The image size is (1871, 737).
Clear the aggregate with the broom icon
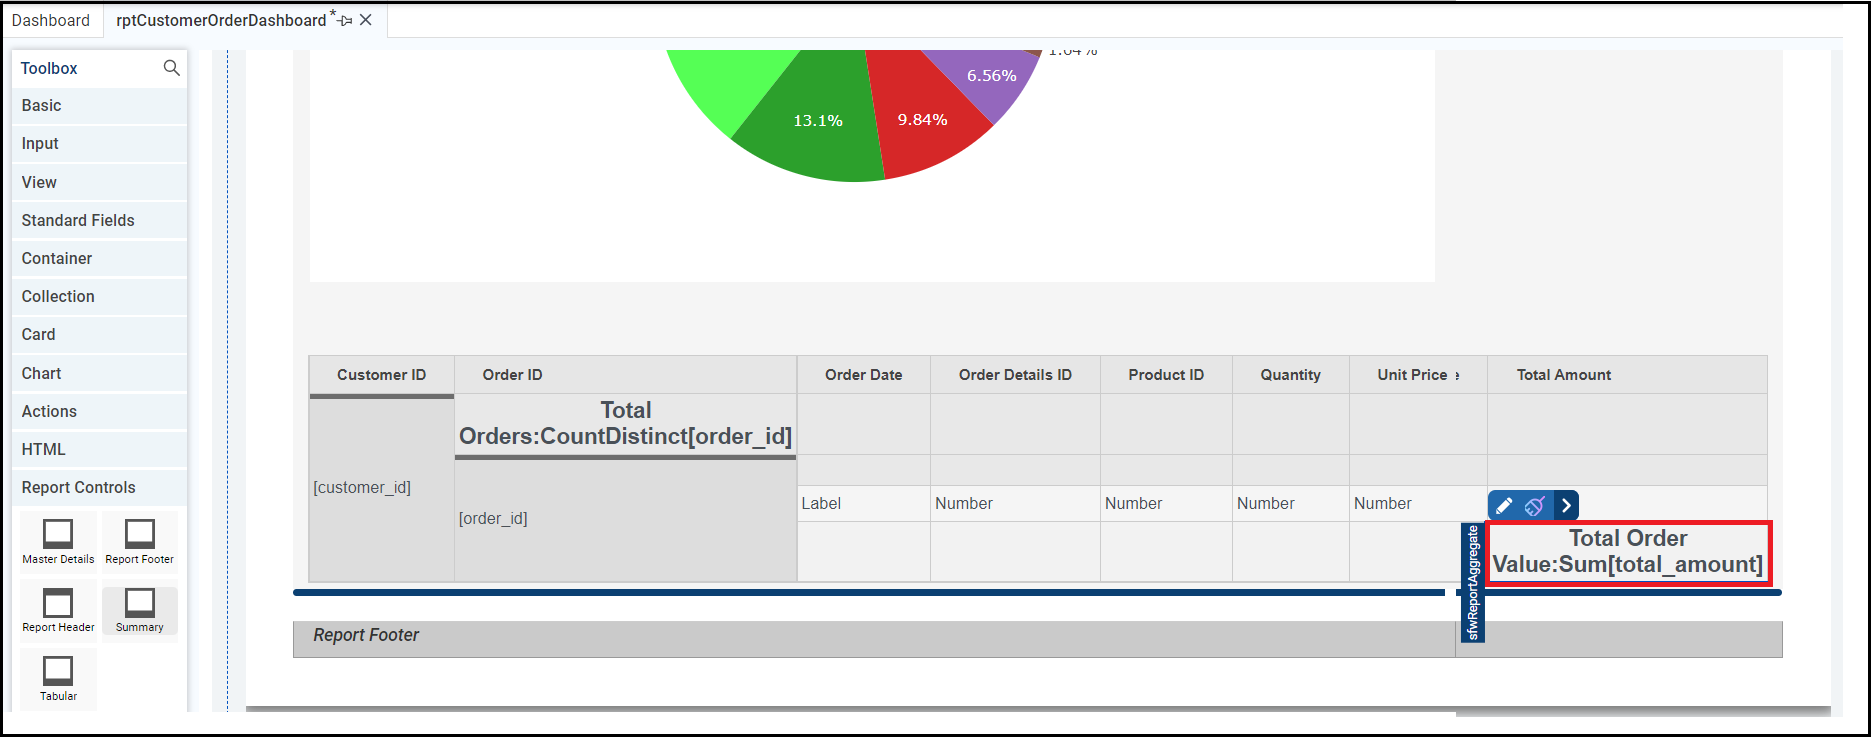point(1535,506)
